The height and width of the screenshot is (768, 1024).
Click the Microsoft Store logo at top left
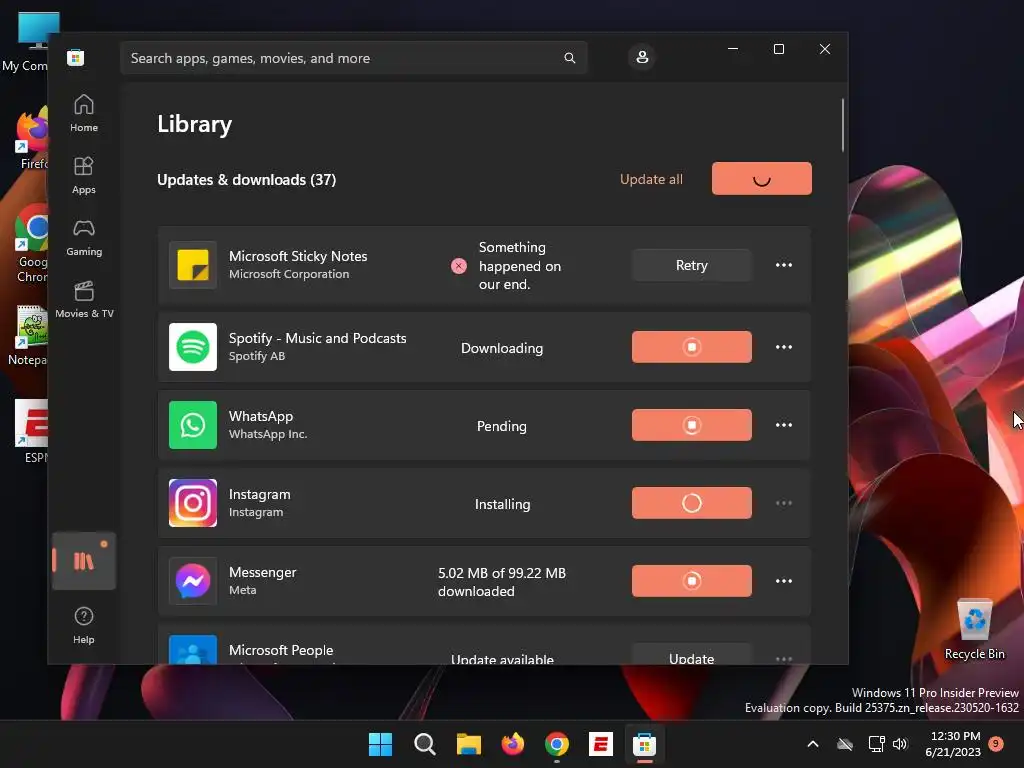point(76,57)
